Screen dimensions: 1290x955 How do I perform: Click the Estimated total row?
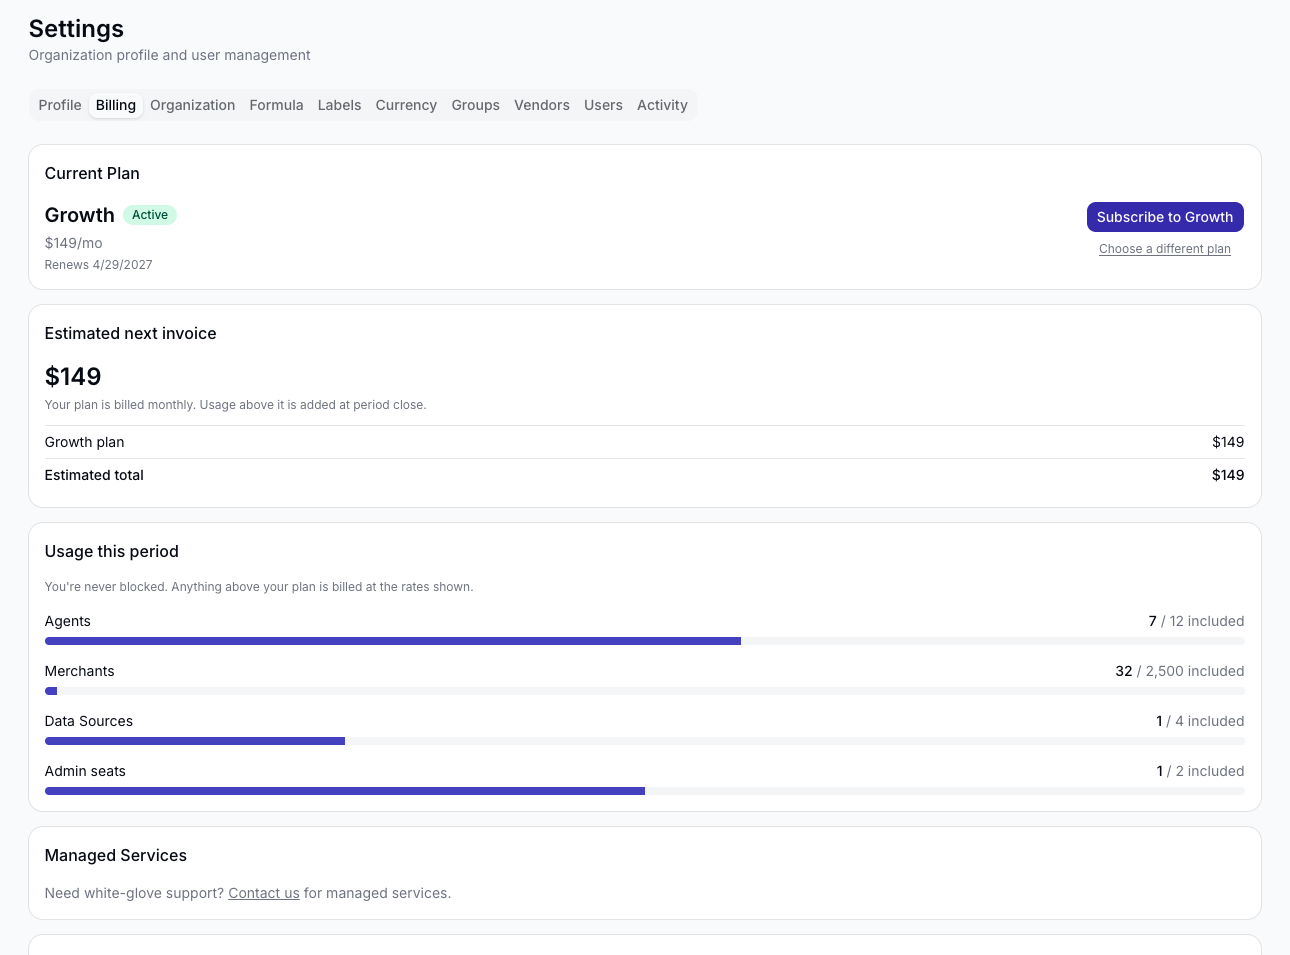(645, 475)
